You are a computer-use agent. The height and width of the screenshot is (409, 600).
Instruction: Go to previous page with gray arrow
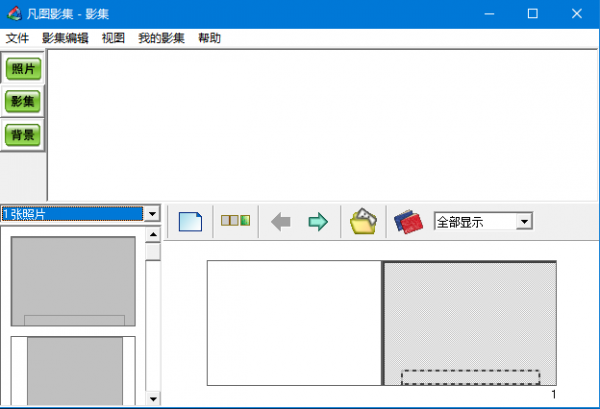click(280, 222)
